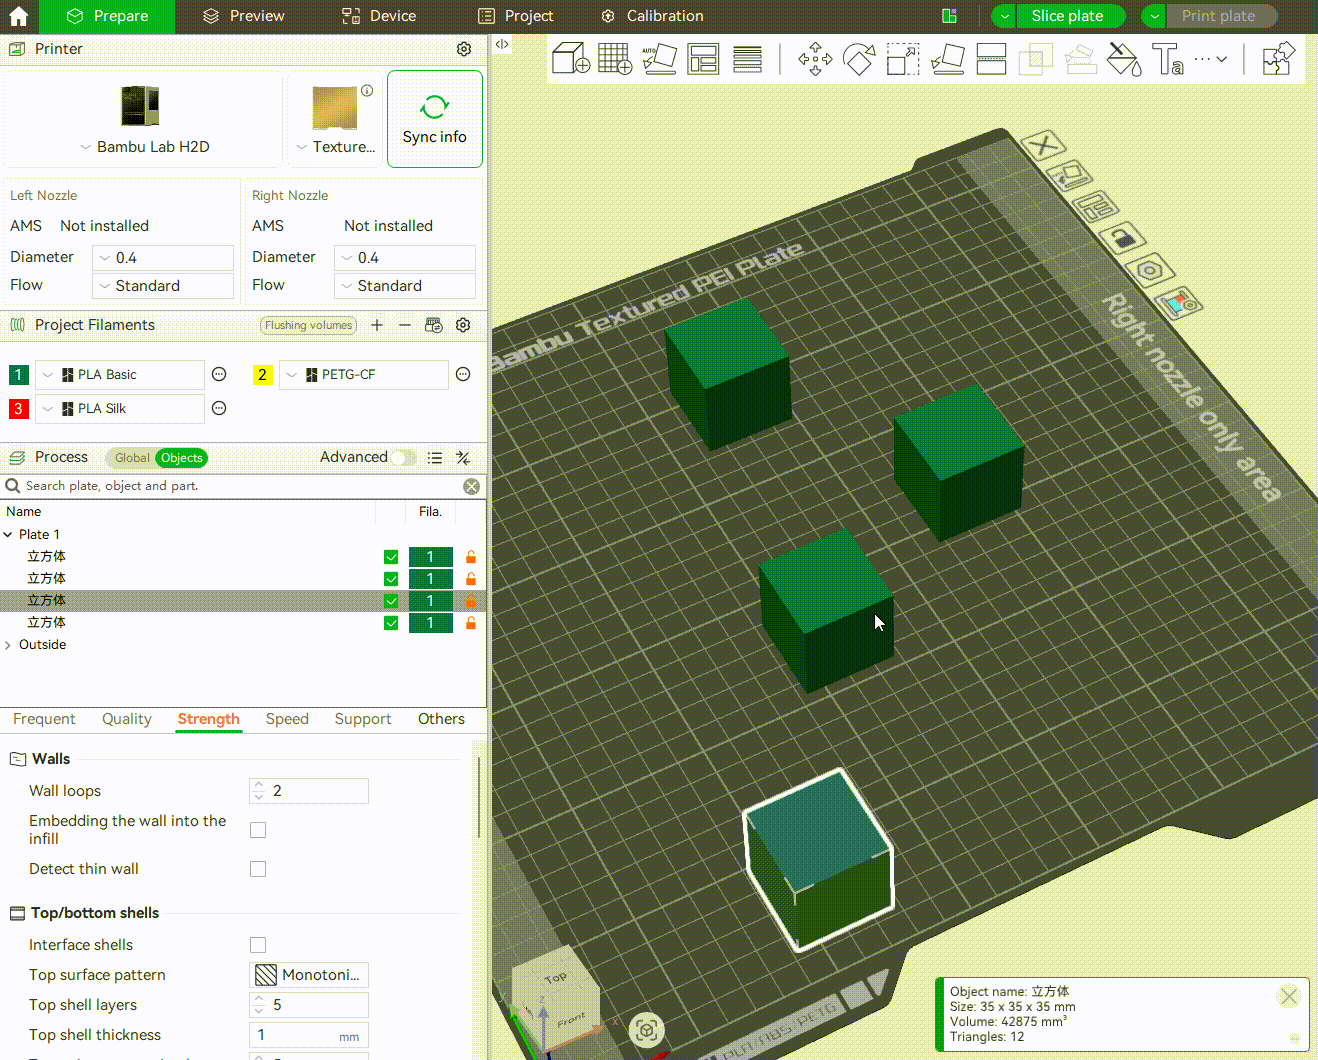This screenshot has width=1318, height=1060.
Task: Open the Quality settings tab
Action: point(127,719)
